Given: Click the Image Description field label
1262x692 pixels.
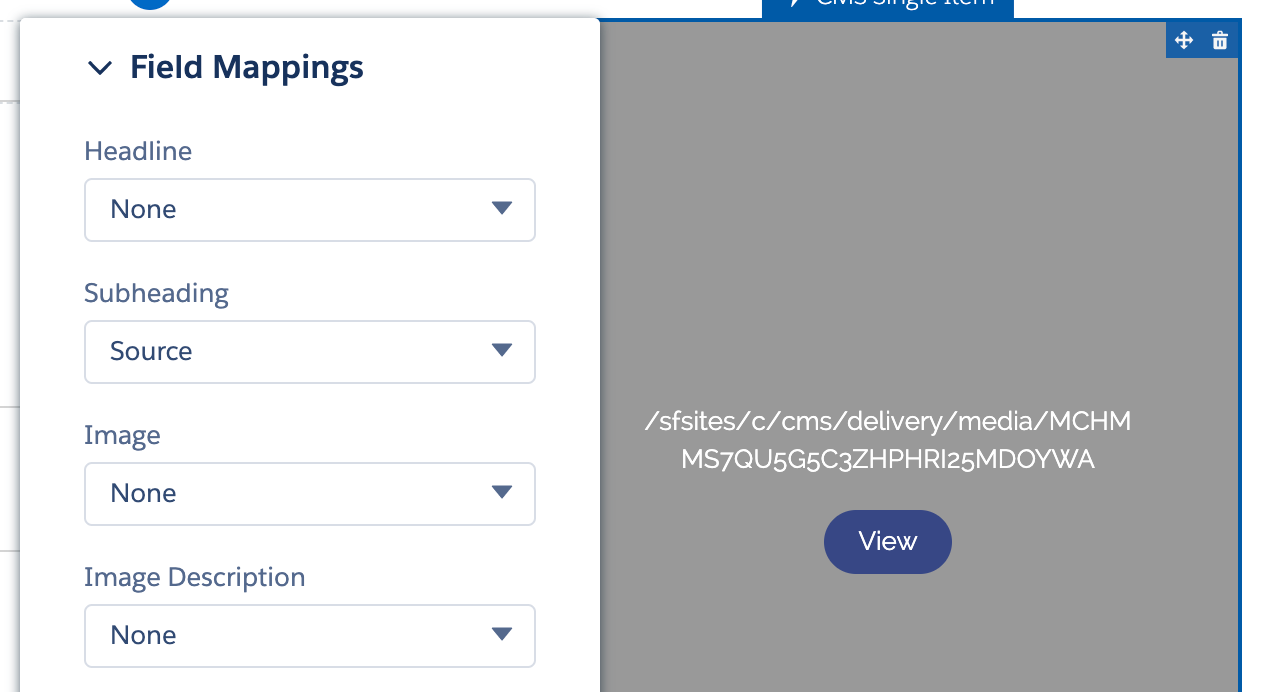Looking at the screenshot, I should pos(195,578).
